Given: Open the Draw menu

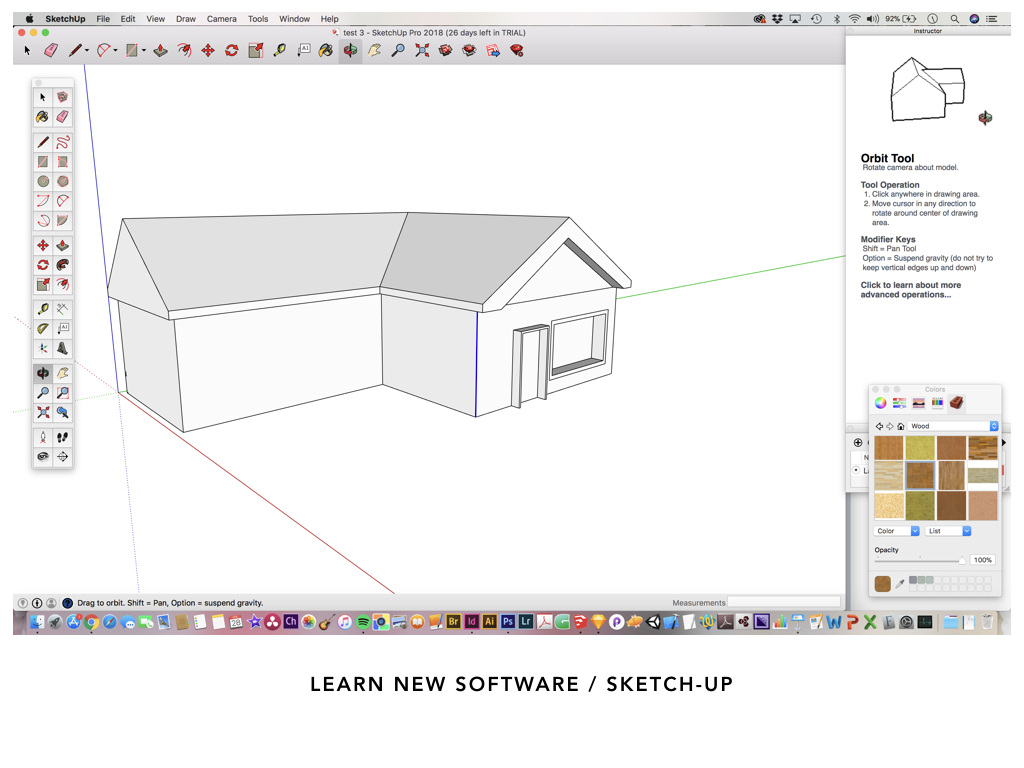Looking at the screenshot, I should pos(185,19).
